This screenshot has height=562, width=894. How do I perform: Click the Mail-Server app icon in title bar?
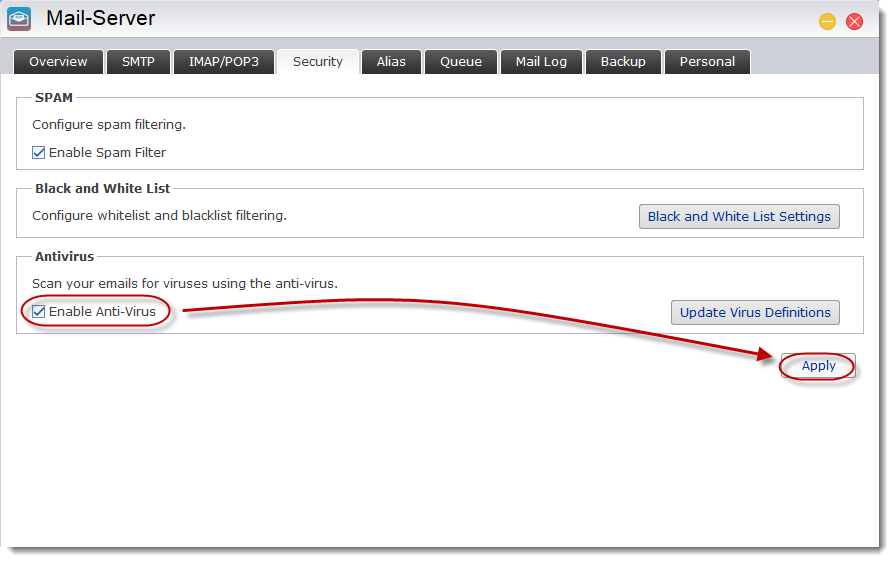coord(20,19)
